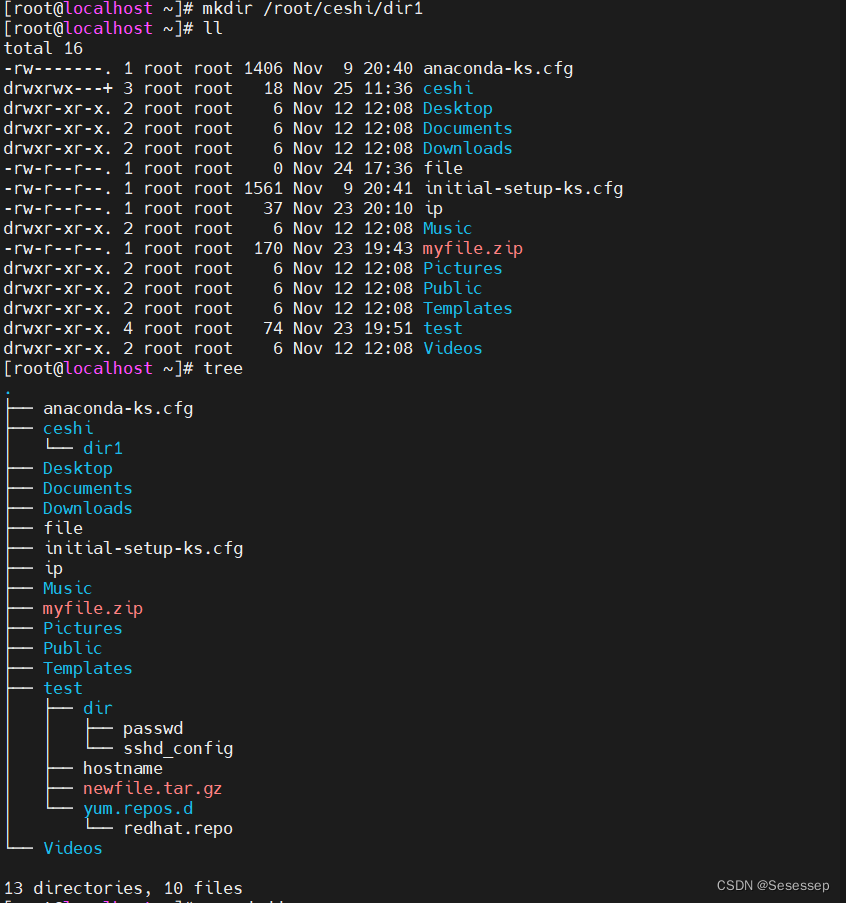Image resolution: width=846 pixels, height=903 pixels.
Task: Select 'Documents' in the ll listing
Action: pos(468,128)
